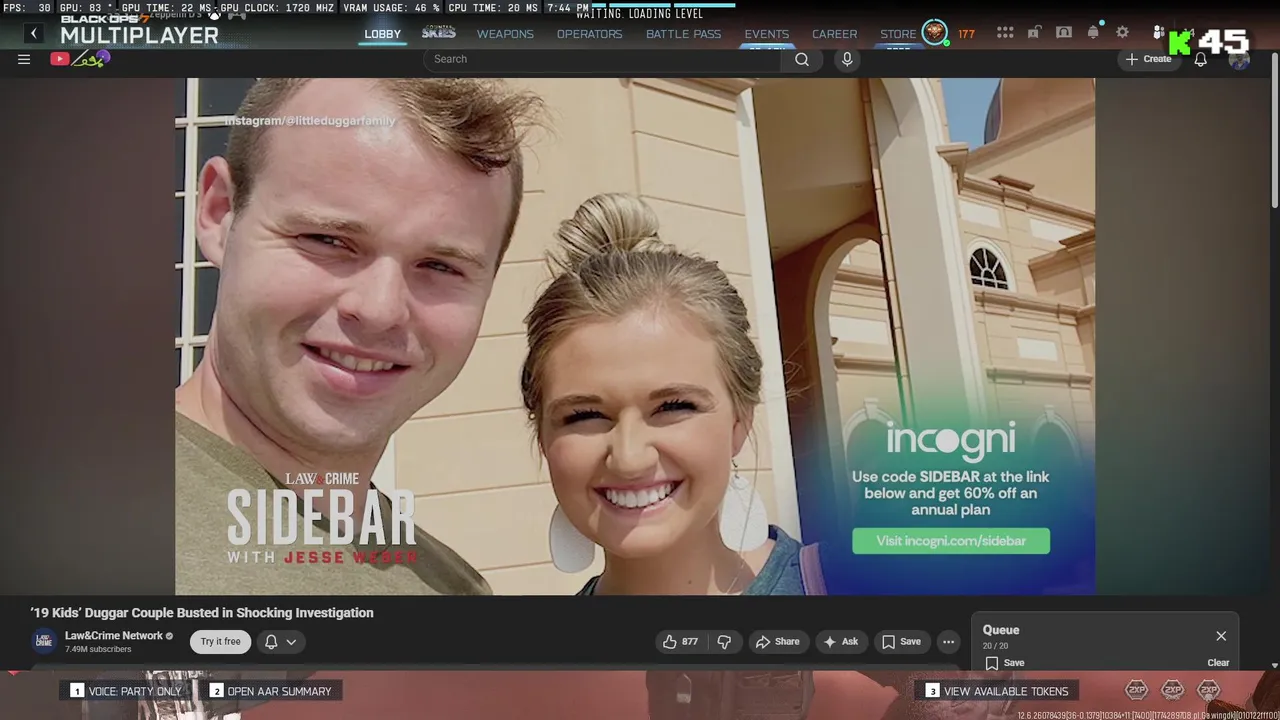Click the scrollbar down arrow

[1274, 665]
